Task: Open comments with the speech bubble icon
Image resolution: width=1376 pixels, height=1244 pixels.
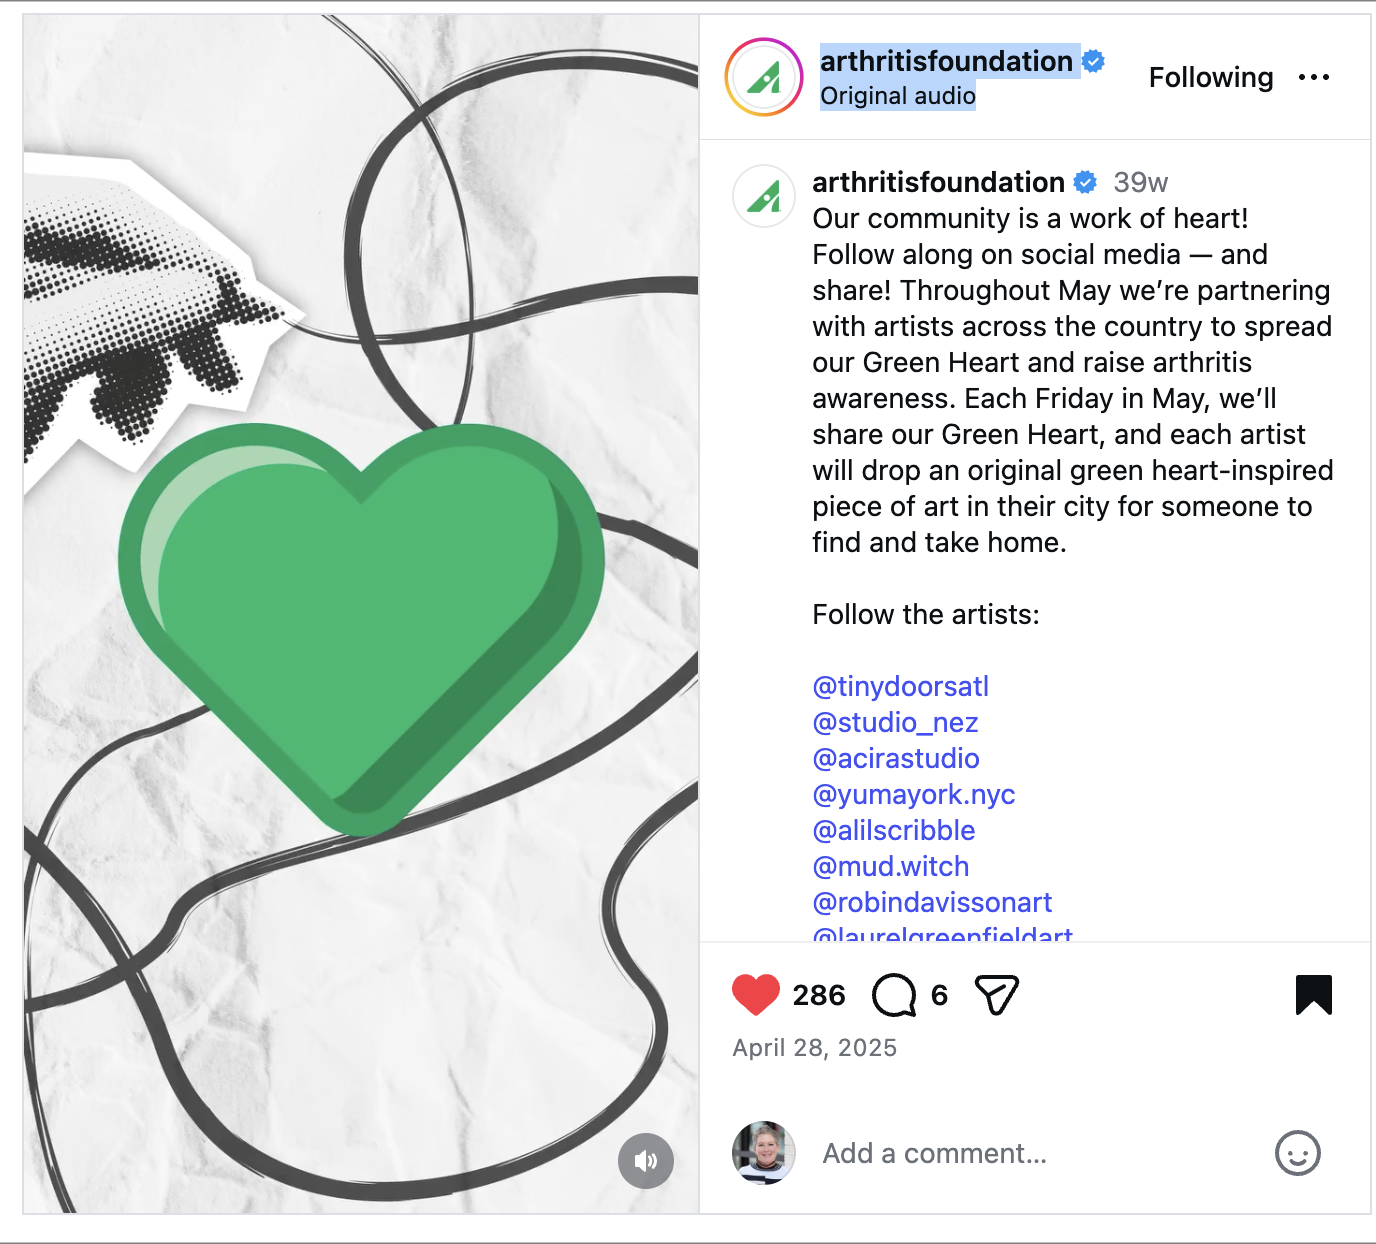Action: (x=894, y=995)
